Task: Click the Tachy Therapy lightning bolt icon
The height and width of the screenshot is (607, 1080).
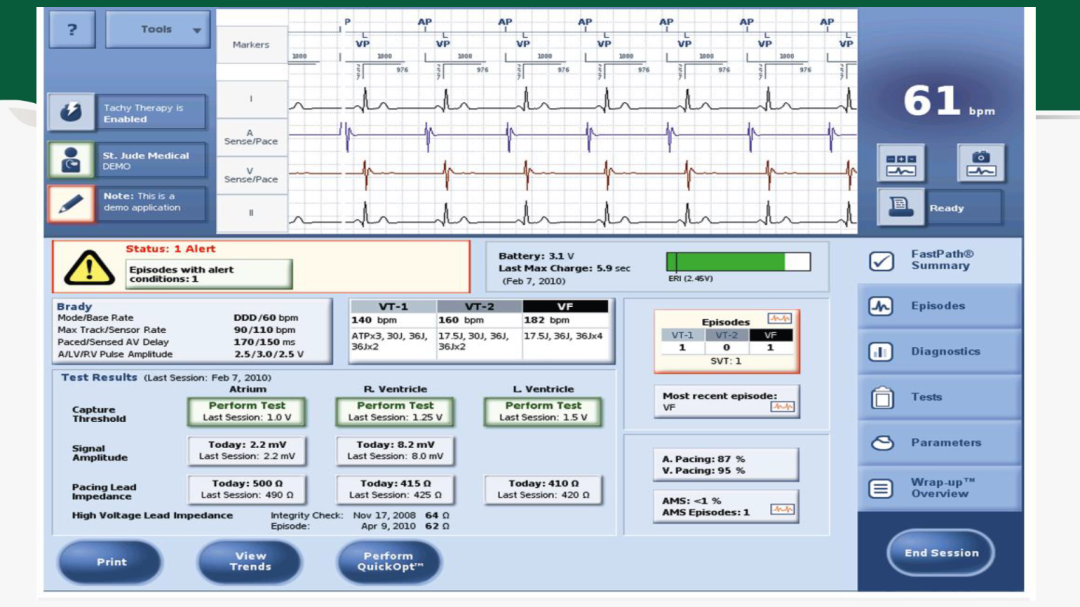Action: click(71, 113)
